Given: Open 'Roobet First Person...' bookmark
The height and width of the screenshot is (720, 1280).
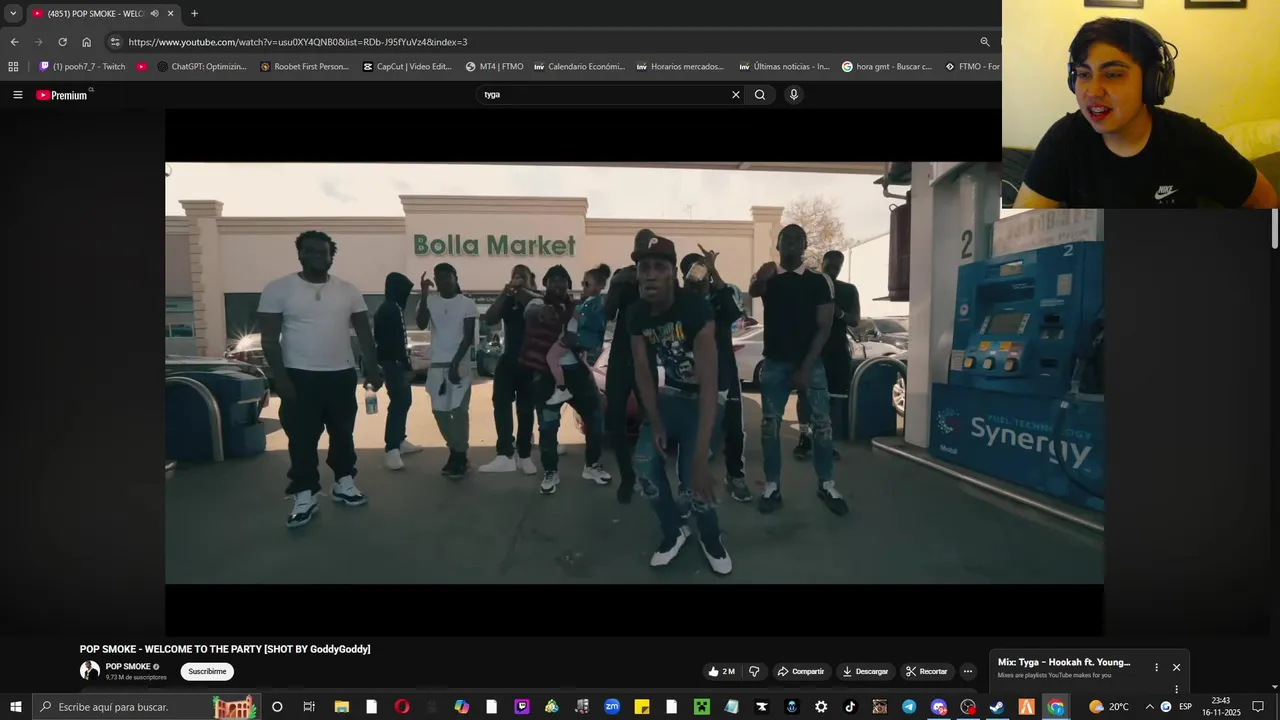Looking at the screenshot, I should tap(304, 67).
